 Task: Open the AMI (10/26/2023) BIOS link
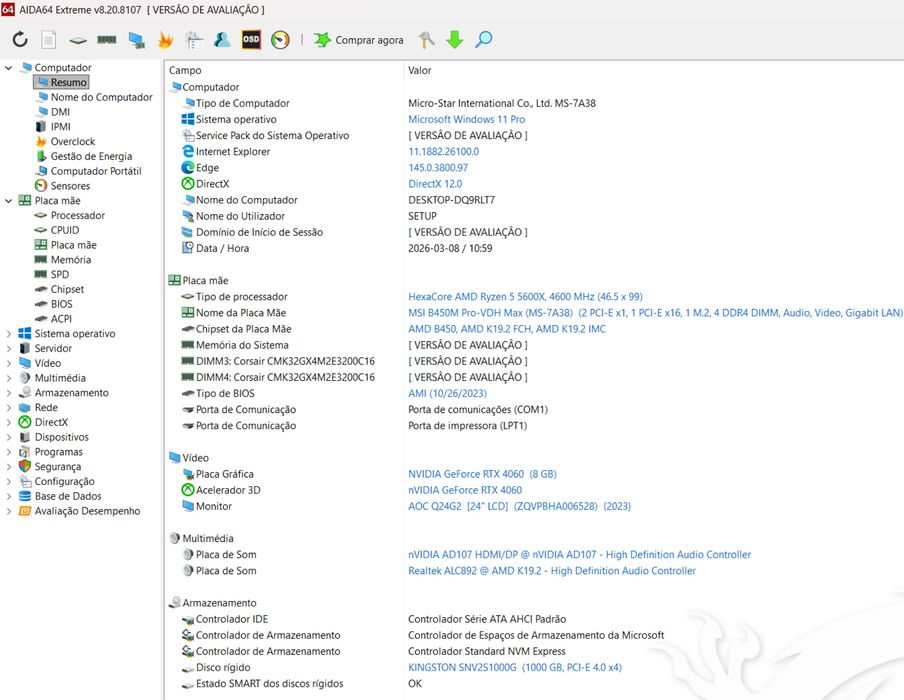[x=447, y=393]
